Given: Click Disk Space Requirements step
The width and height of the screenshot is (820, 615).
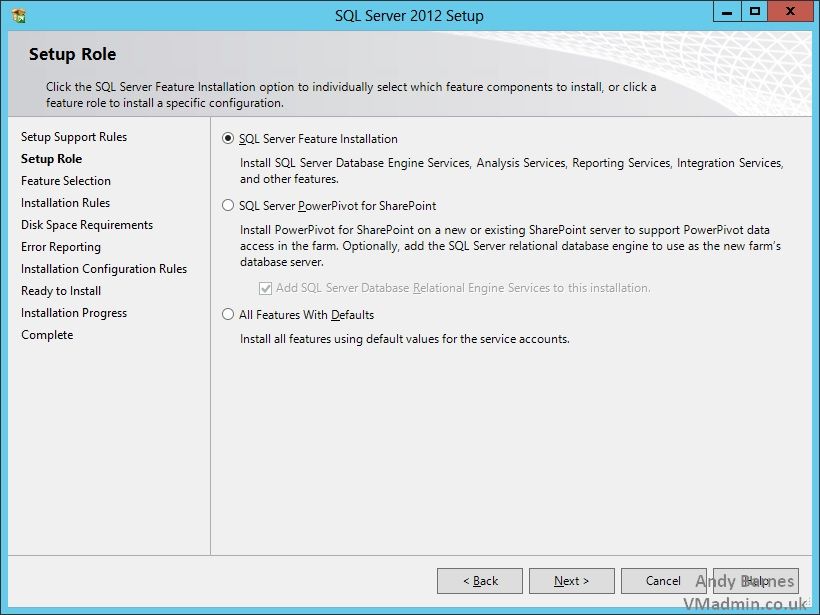Looking at the screenshot, I should [87, 225].
